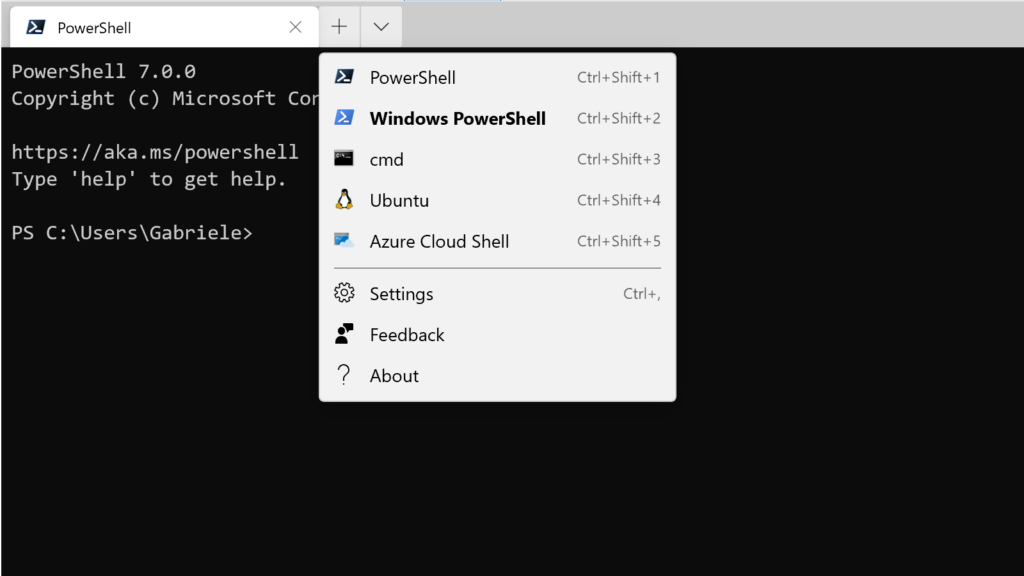Switch to the PowerShell tab
This screenshot has width=1024, height=576.
[165, 27]
